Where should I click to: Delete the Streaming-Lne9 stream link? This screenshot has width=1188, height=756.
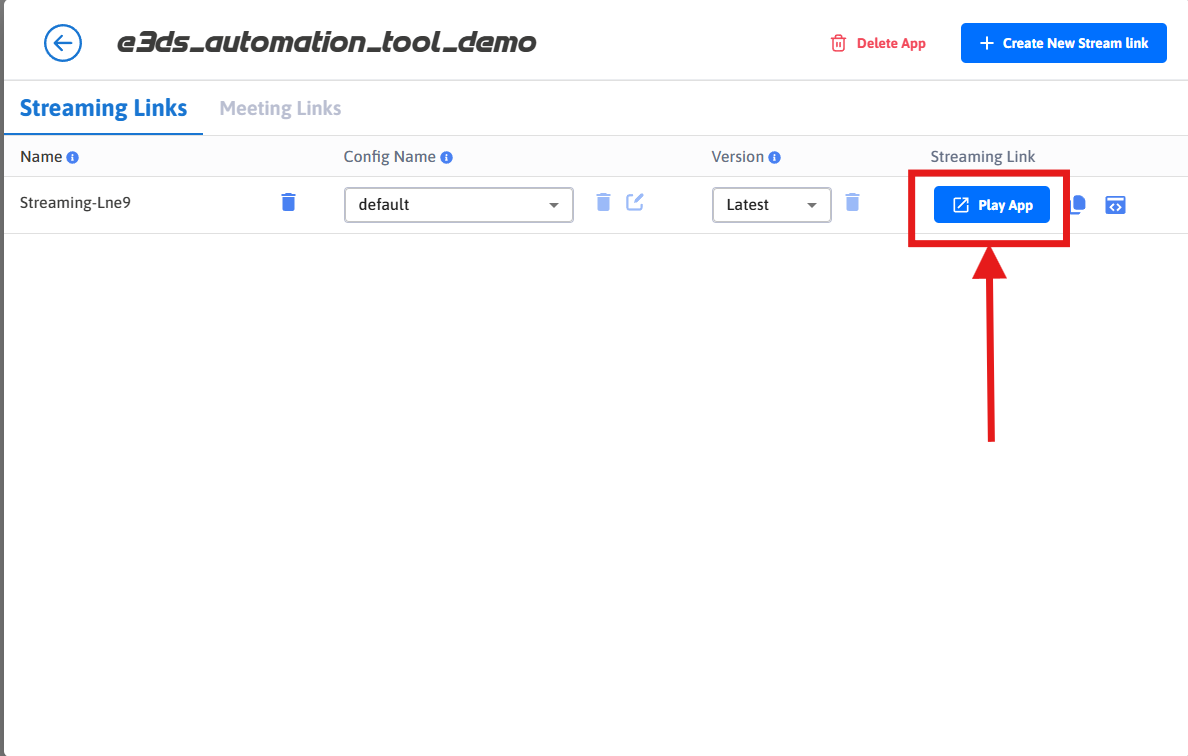click(288, 203)
